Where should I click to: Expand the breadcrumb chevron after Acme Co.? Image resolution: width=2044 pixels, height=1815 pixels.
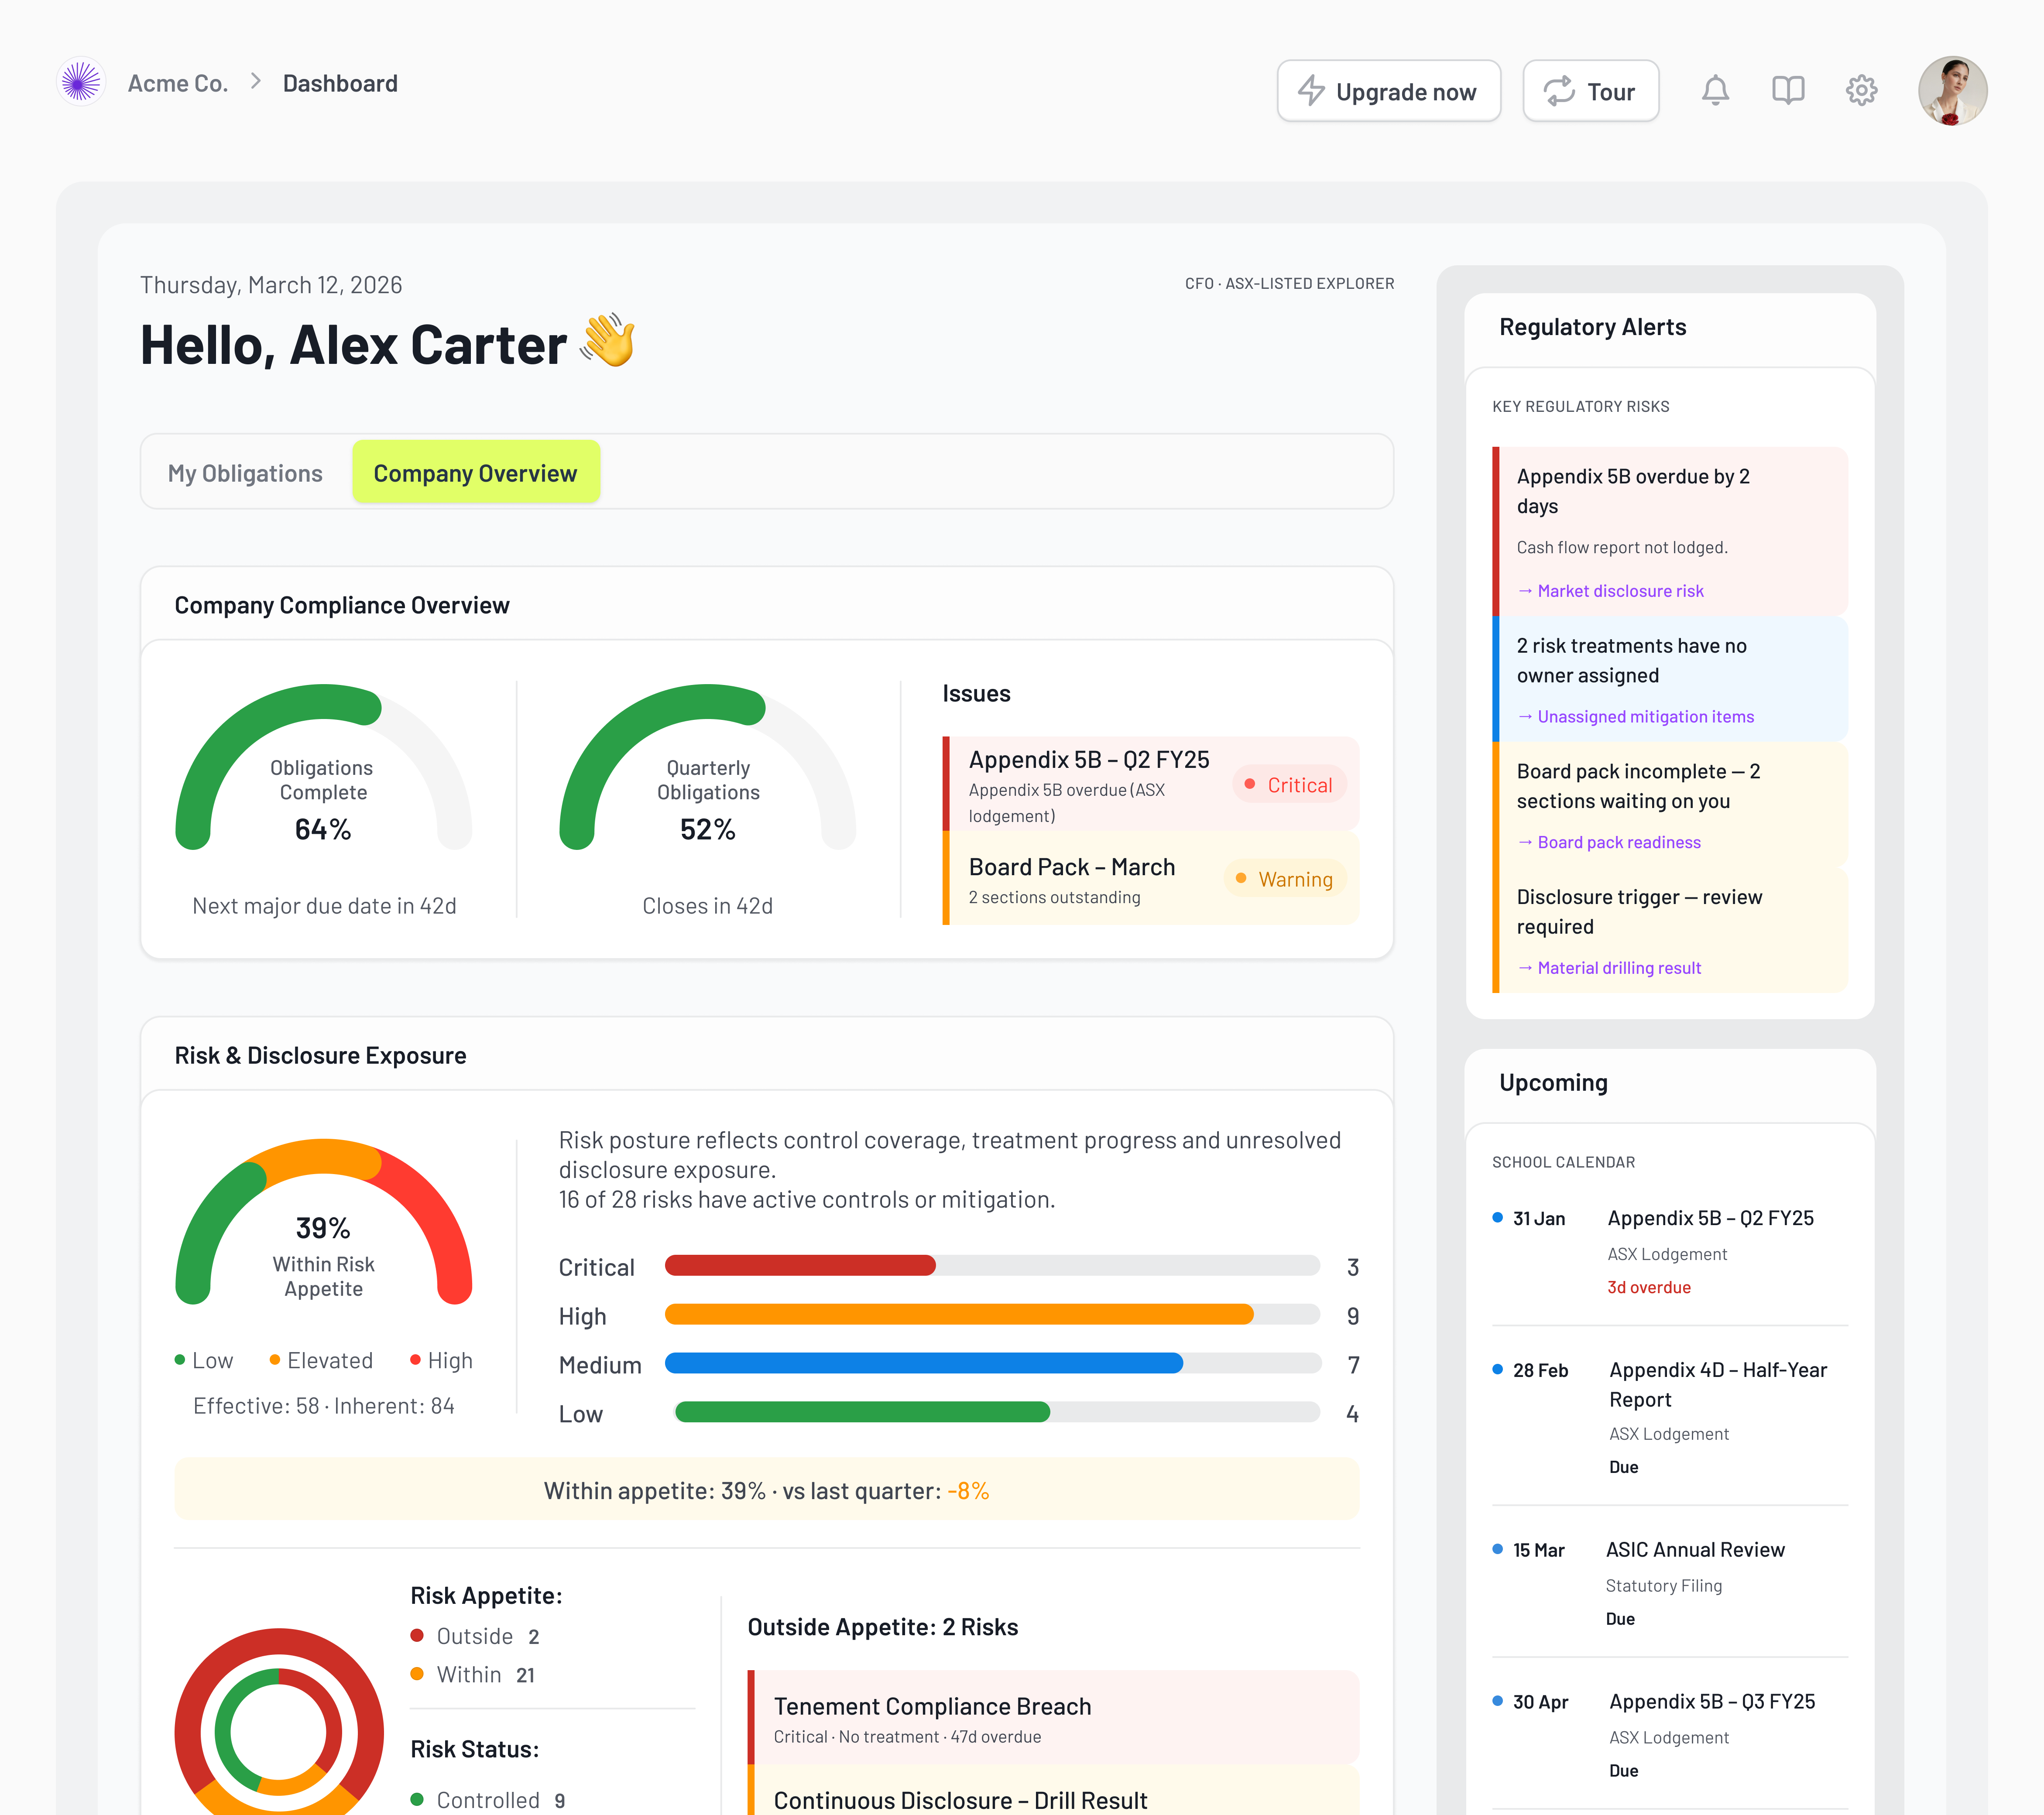click(x=256, y=82)
